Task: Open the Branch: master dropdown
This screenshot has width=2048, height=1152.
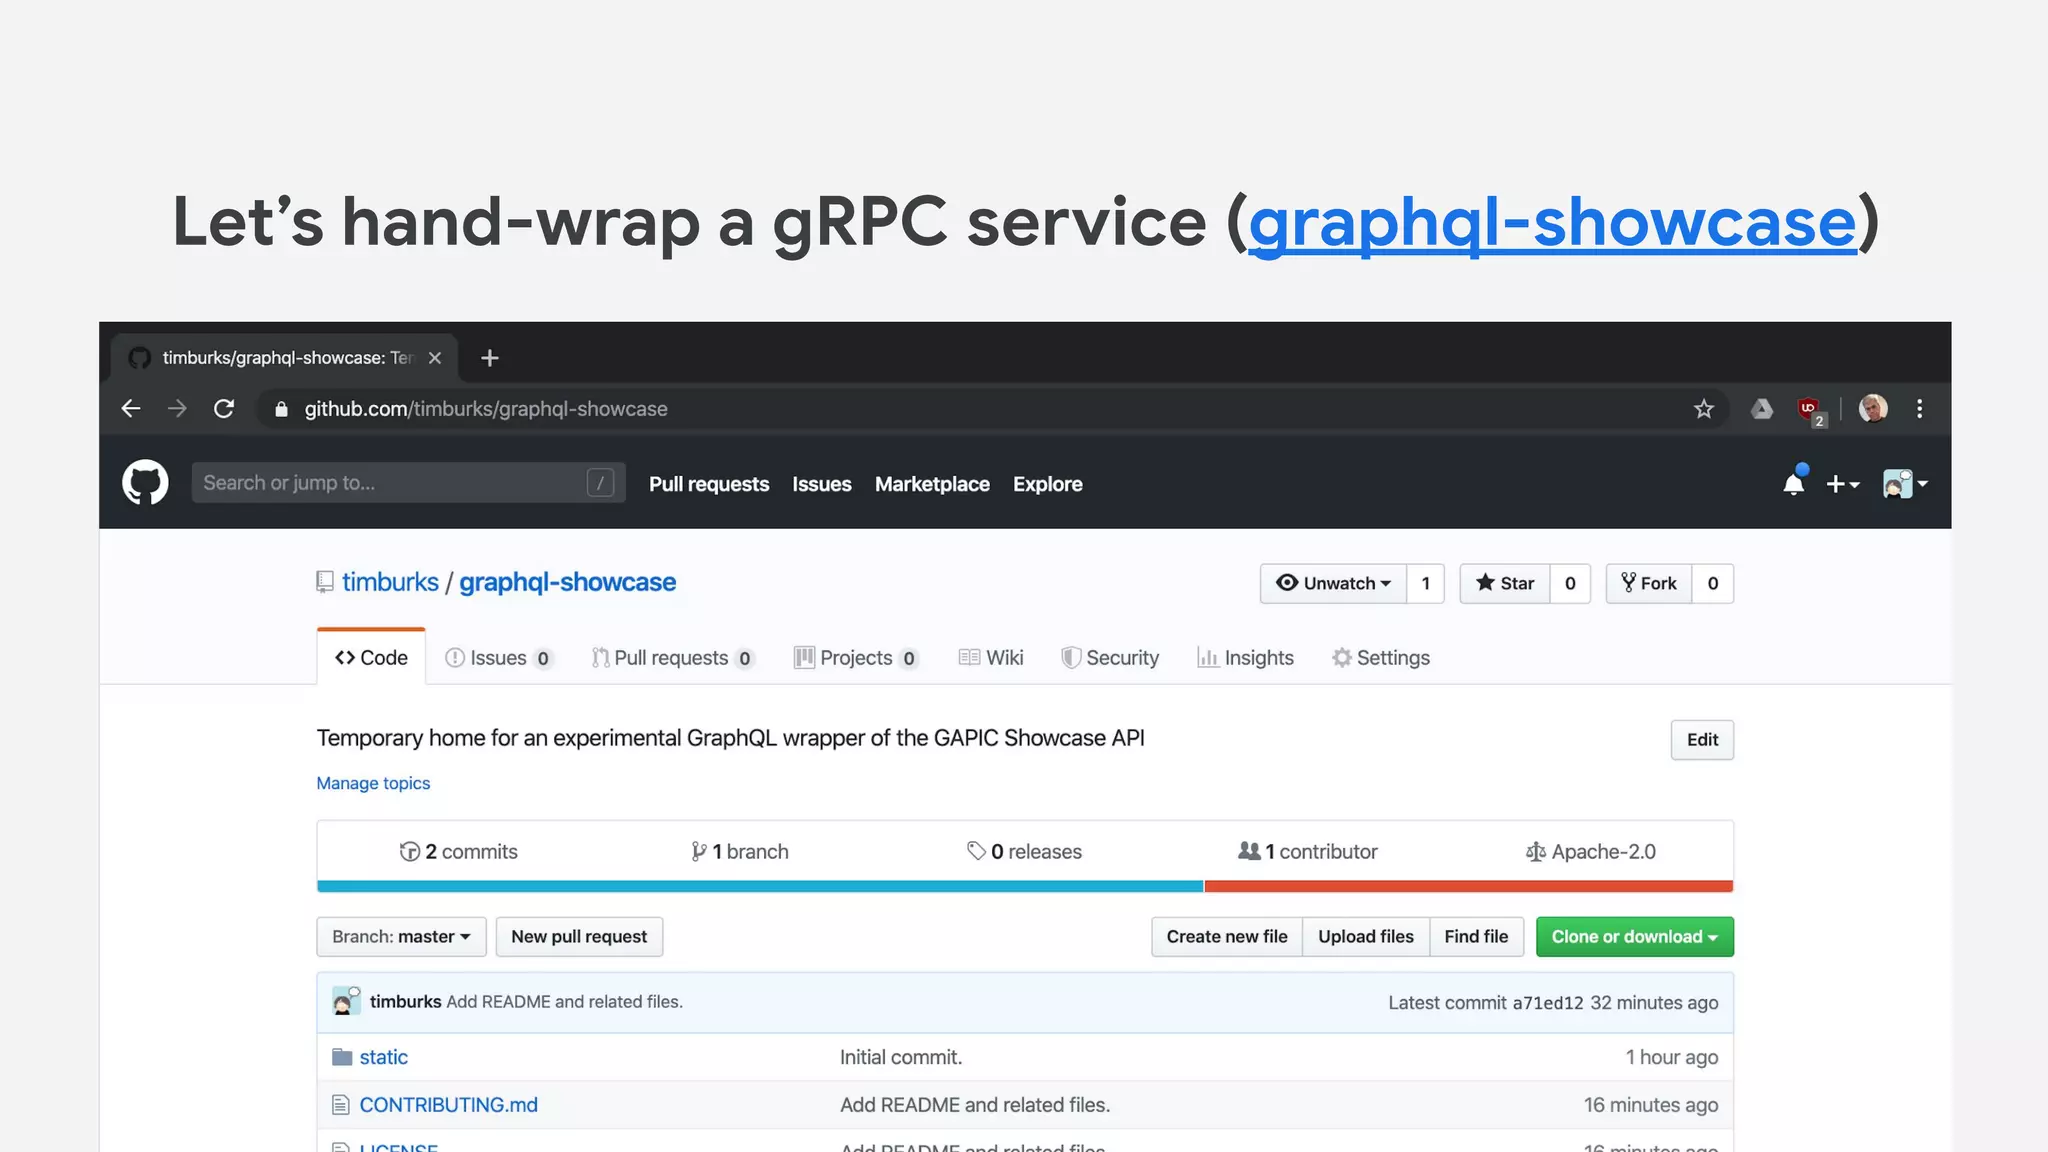Action: coord(401,937)
